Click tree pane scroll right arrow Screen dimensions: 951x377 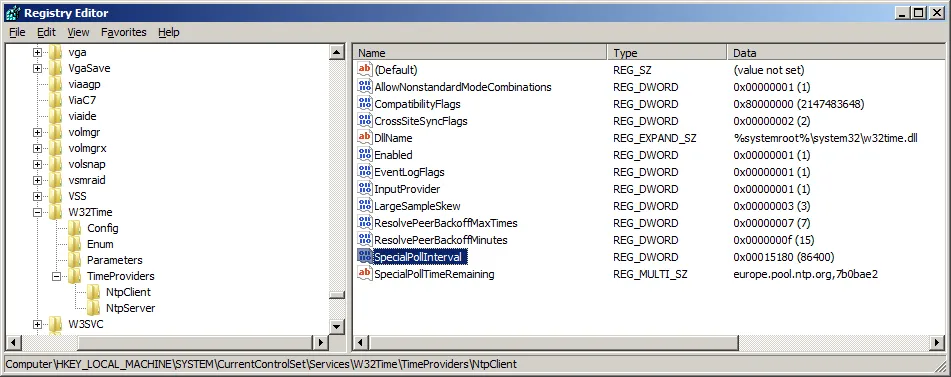321,342
